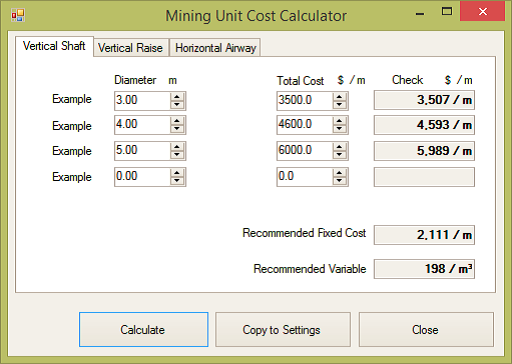The height and width of the screenshot is (364, 512).
Task: Decrease the 4600.0 total cost with down arrow
Action: tap(339, 129)
